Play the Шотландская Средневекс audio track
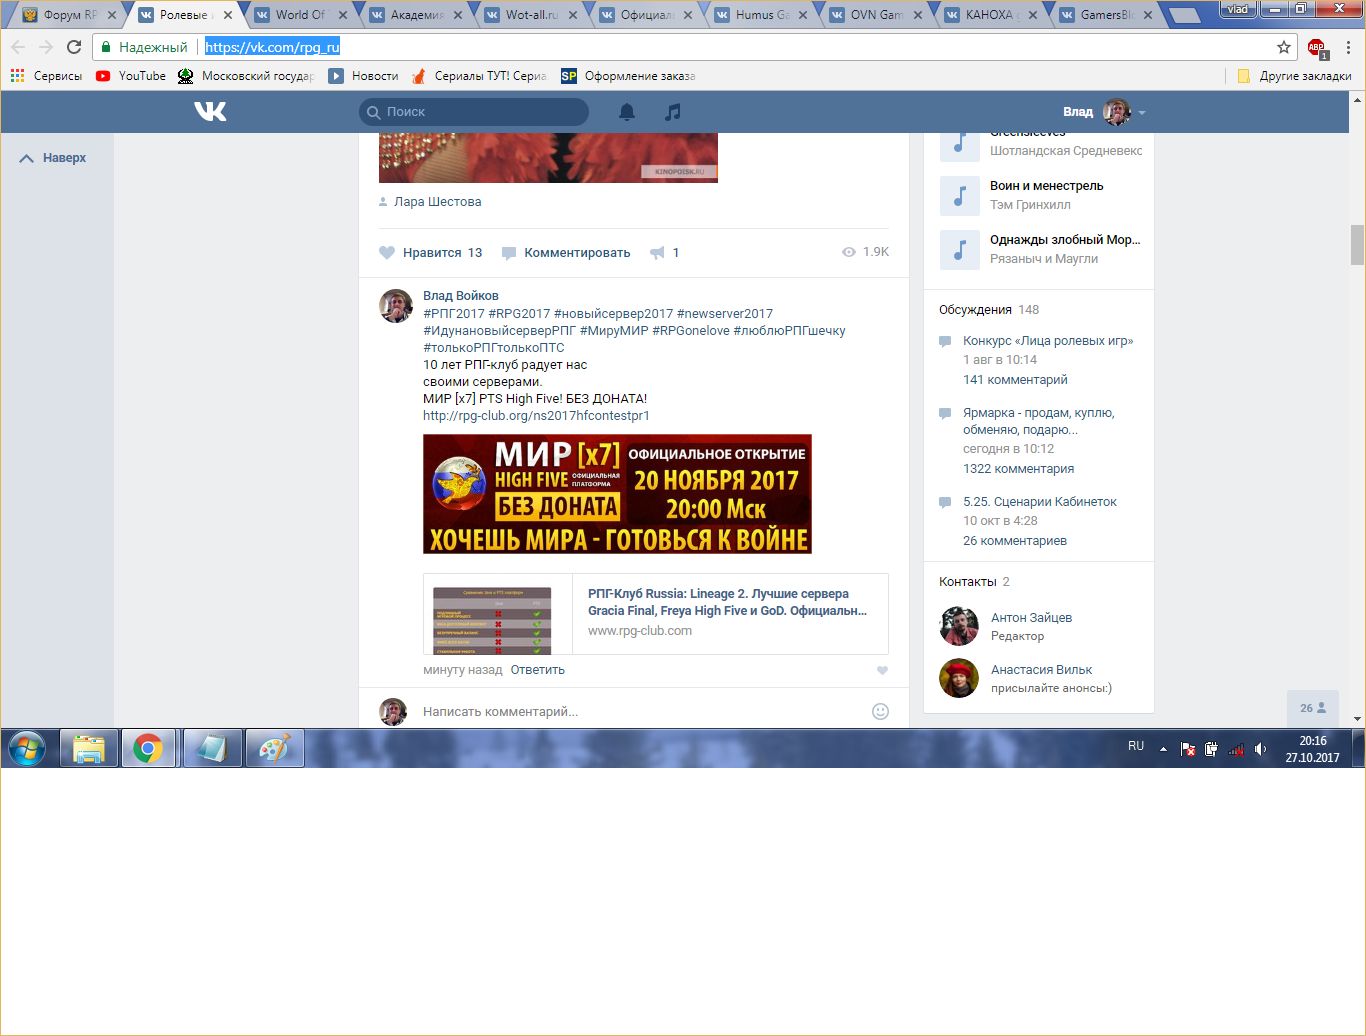 click(x=959, y=146)
